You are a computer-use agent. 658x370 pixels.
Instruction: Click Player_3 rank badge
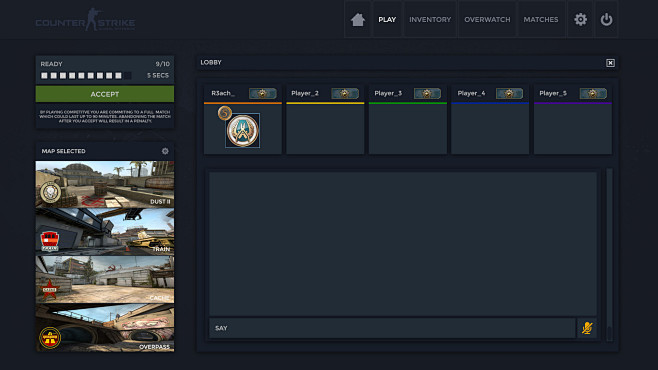pyautogui.click(x=427, y=93)
